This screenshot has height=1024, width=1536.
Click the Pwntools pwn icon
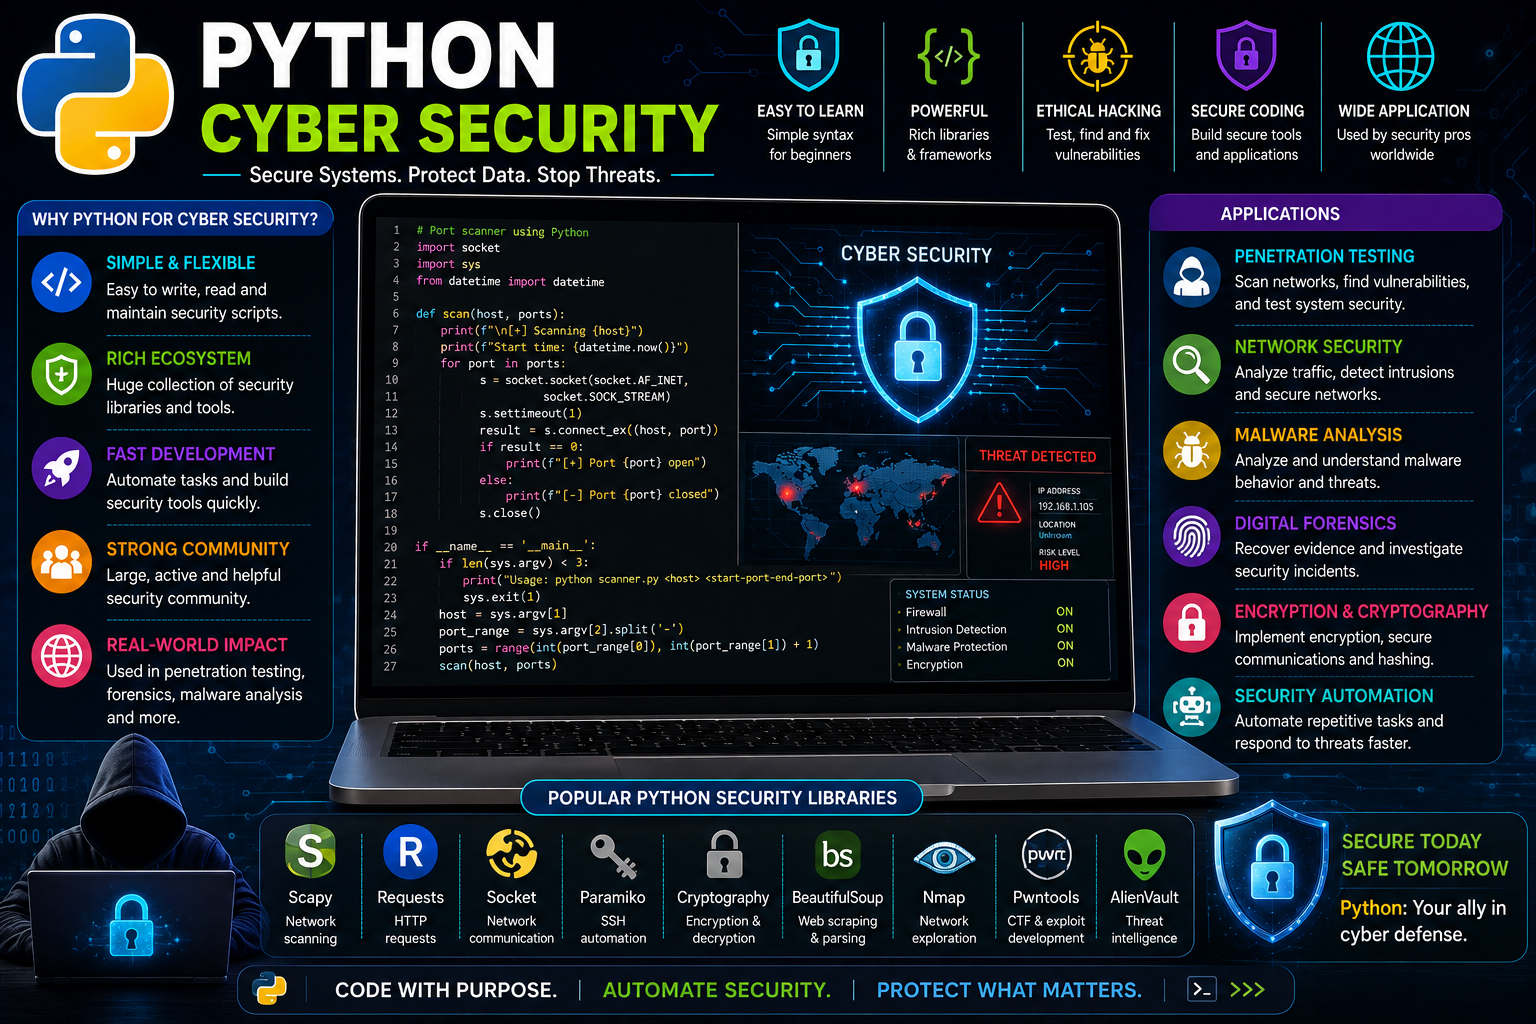point(1046,854)
